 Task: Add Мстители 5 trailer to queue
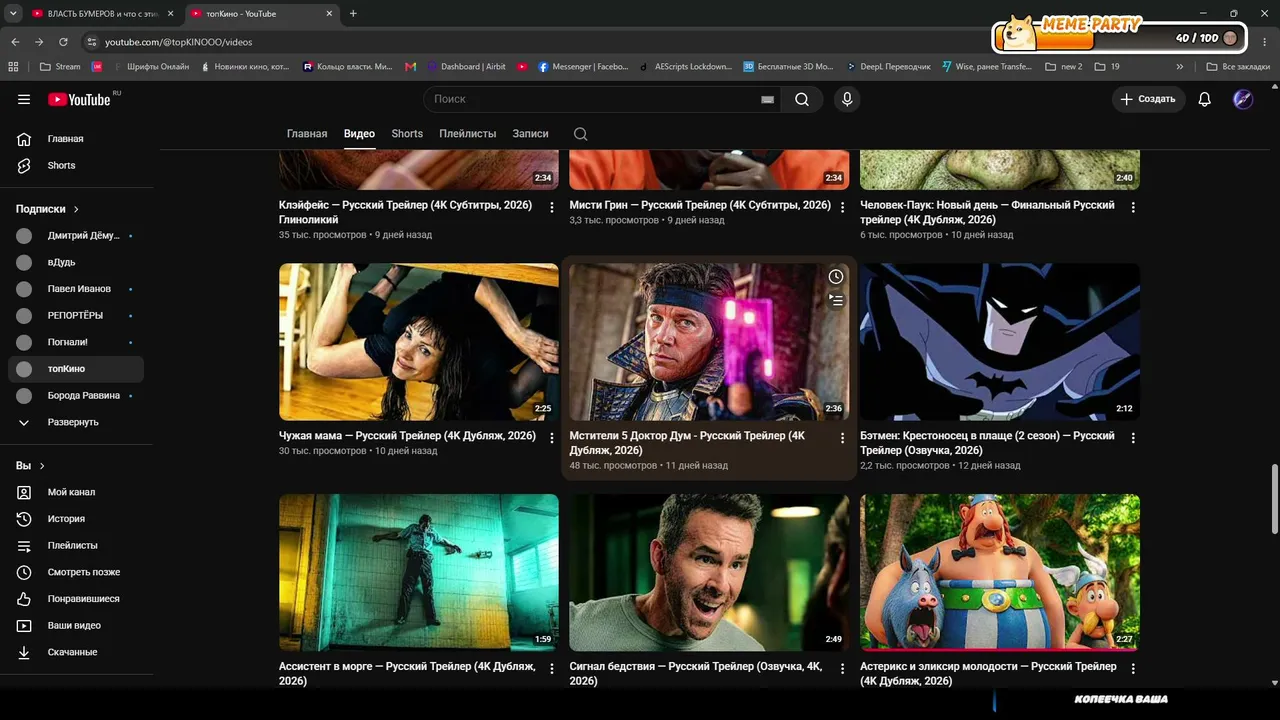(836, 300)
